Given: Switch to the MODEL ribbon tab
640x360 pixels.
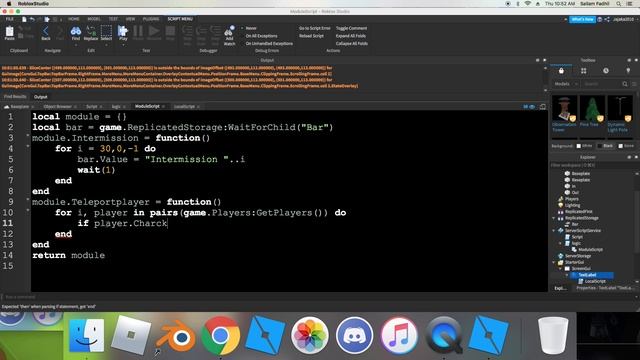Looking at the screenshot, I should coord(94,19).
